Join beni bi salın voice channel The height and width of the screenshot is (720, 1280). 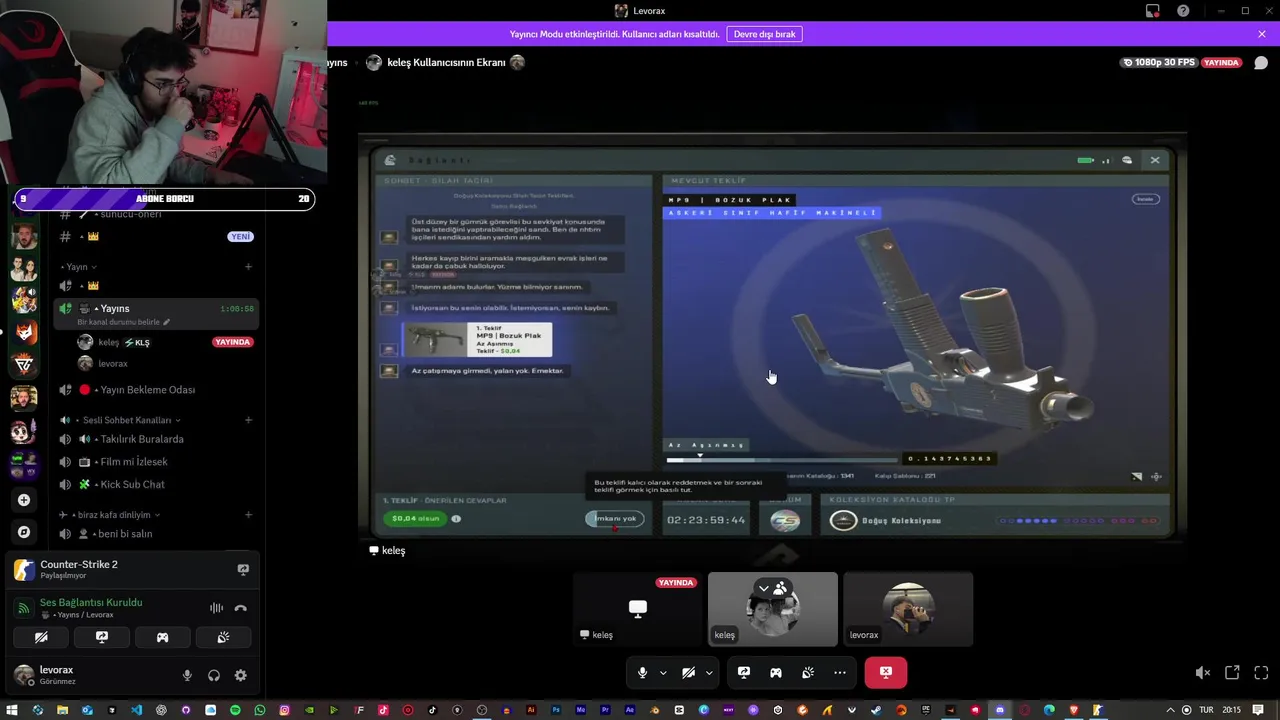tap(156, 534)
